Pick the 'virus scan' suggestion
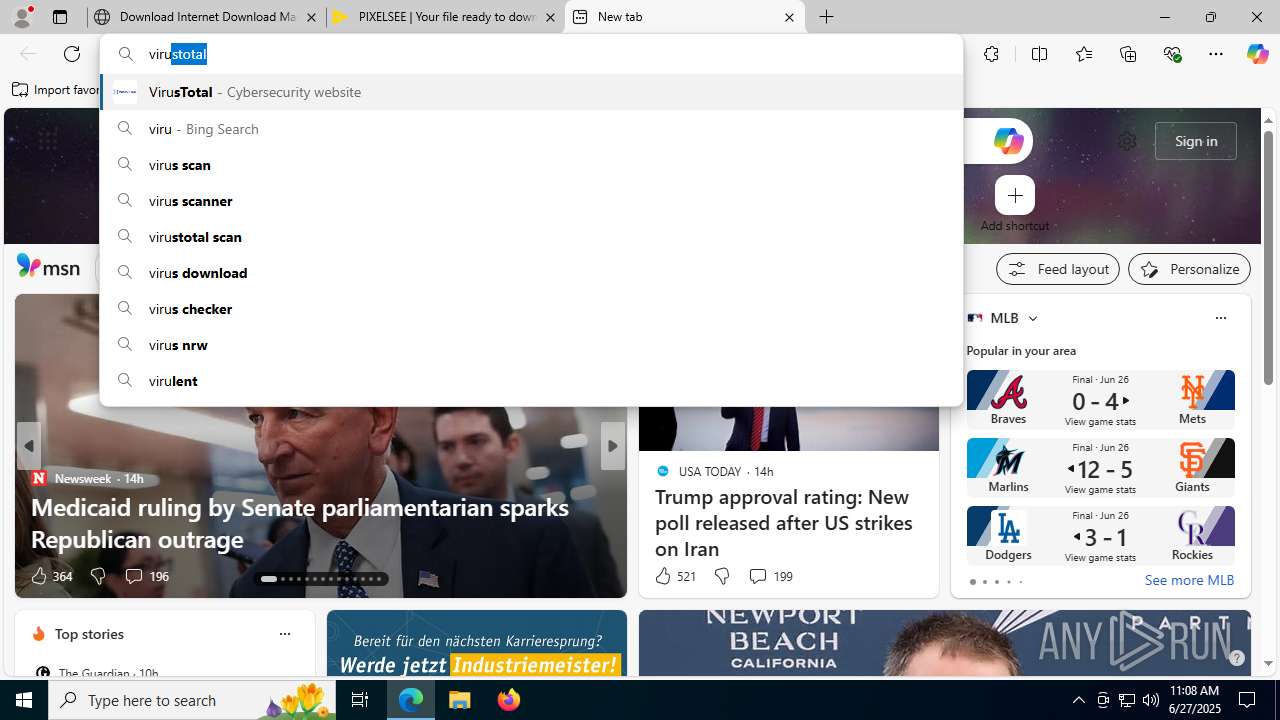The height and width of the screenshot is (720, 1280). 531,165
